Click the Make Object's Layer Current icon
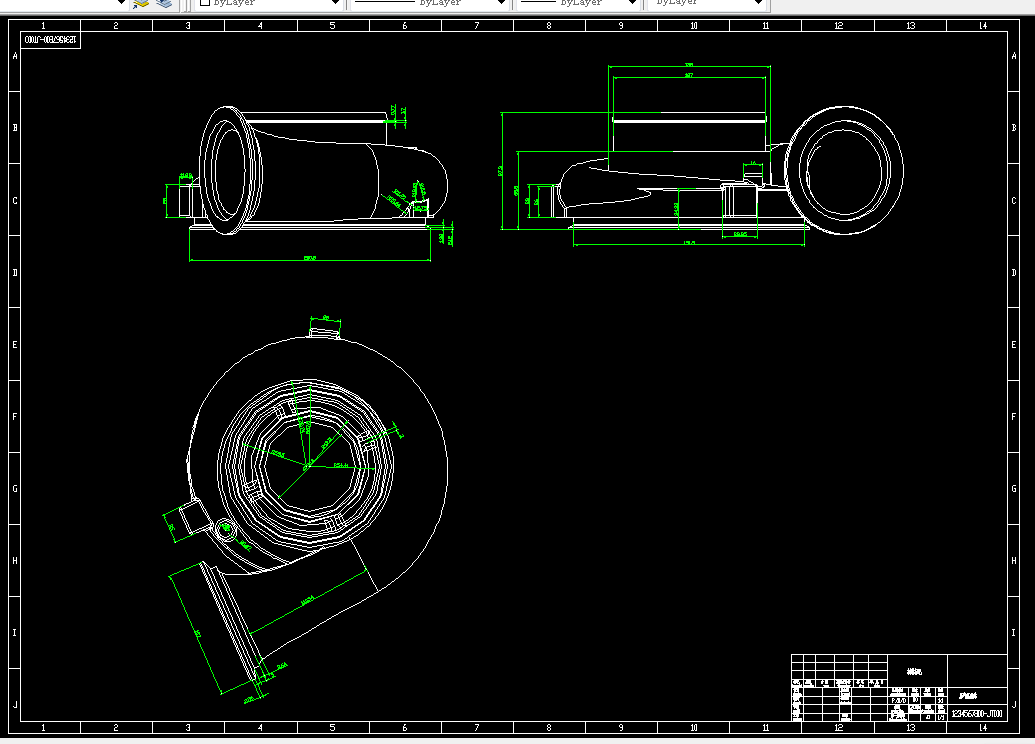Screen dimensions: 1035x744 click(x=141, y=4)
